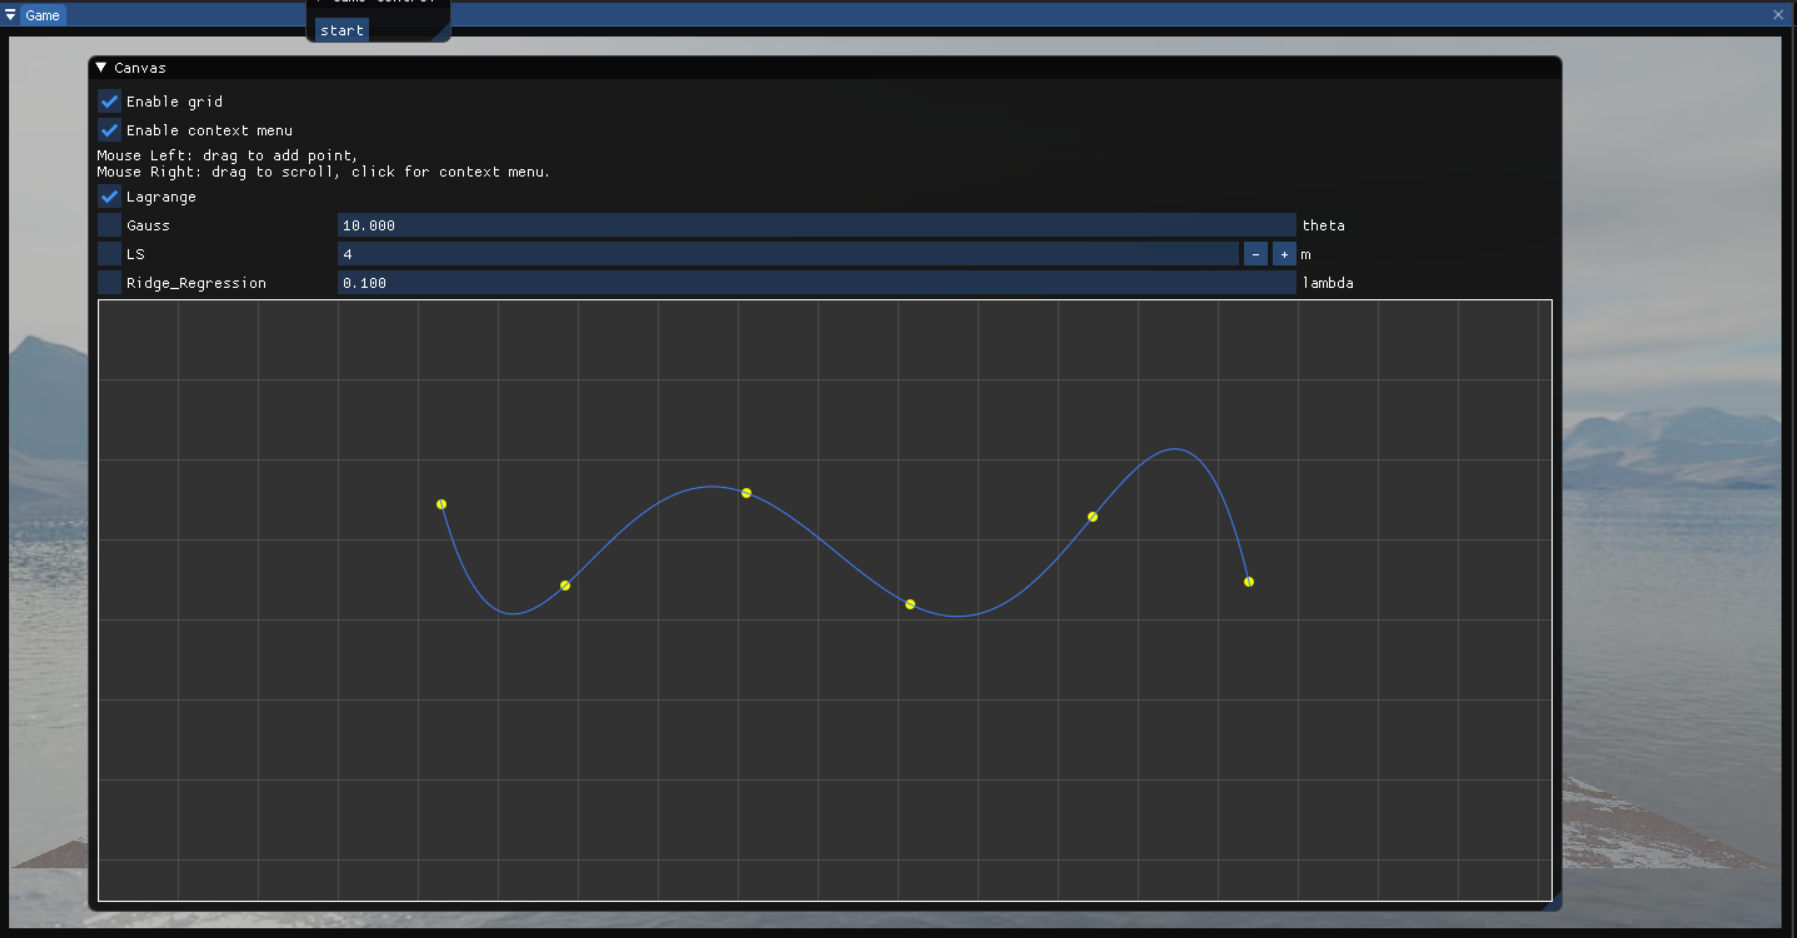Enable the Ridge_Regression checkbox
The image size is (1797, 938).
pos(109,283)
